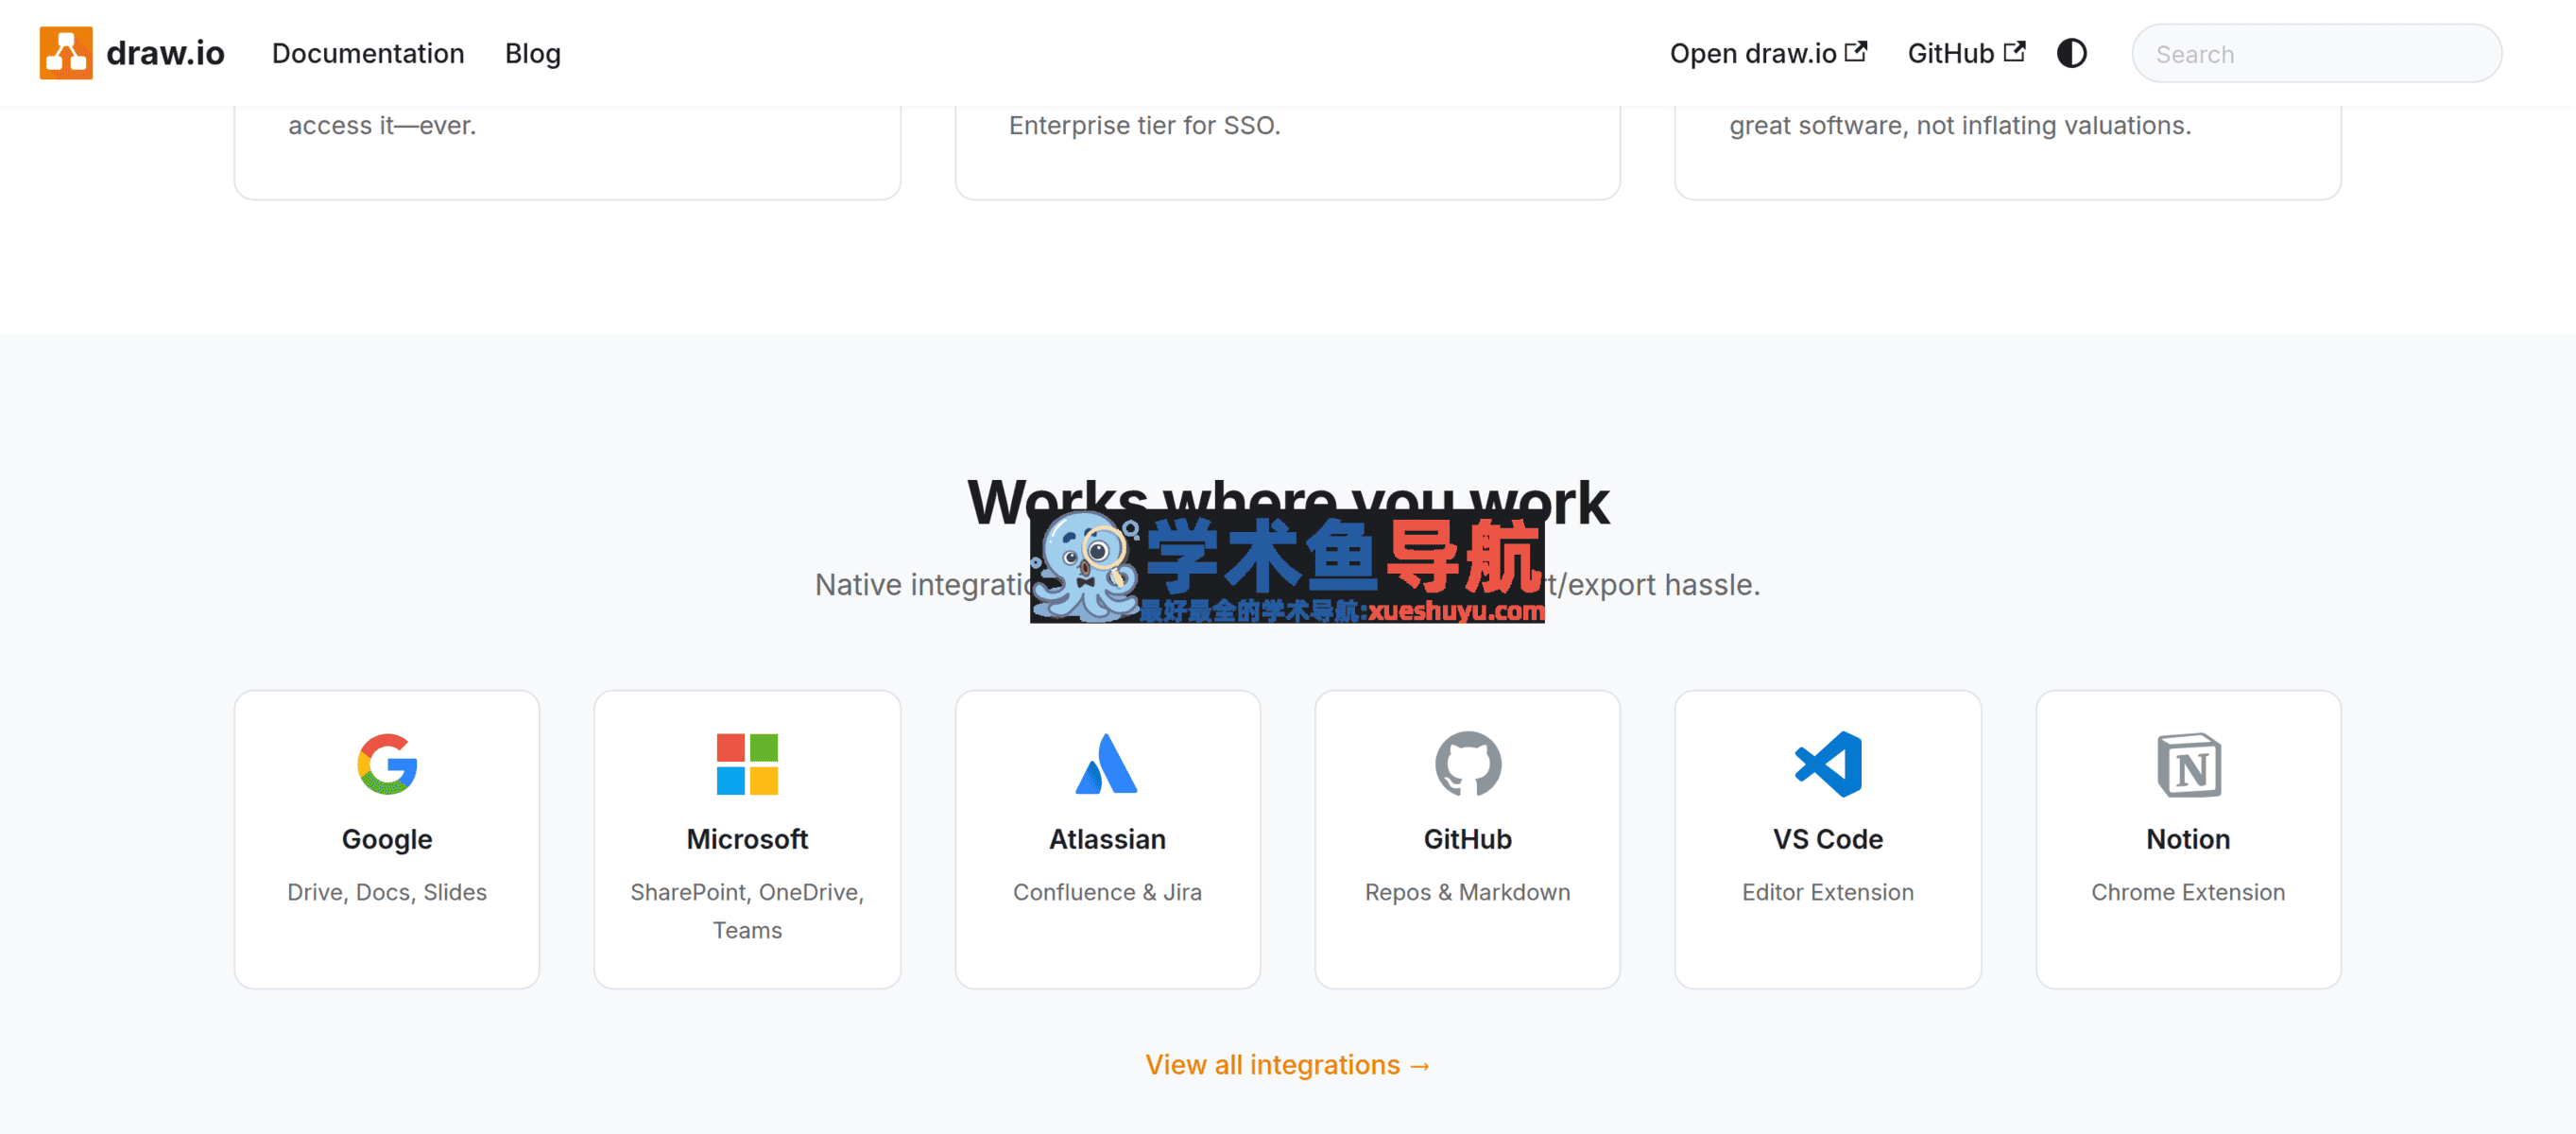Click the Google logo icon
Image resolution: width=2576 pixels, height=1134 pixels.
(x=387, y=764)
